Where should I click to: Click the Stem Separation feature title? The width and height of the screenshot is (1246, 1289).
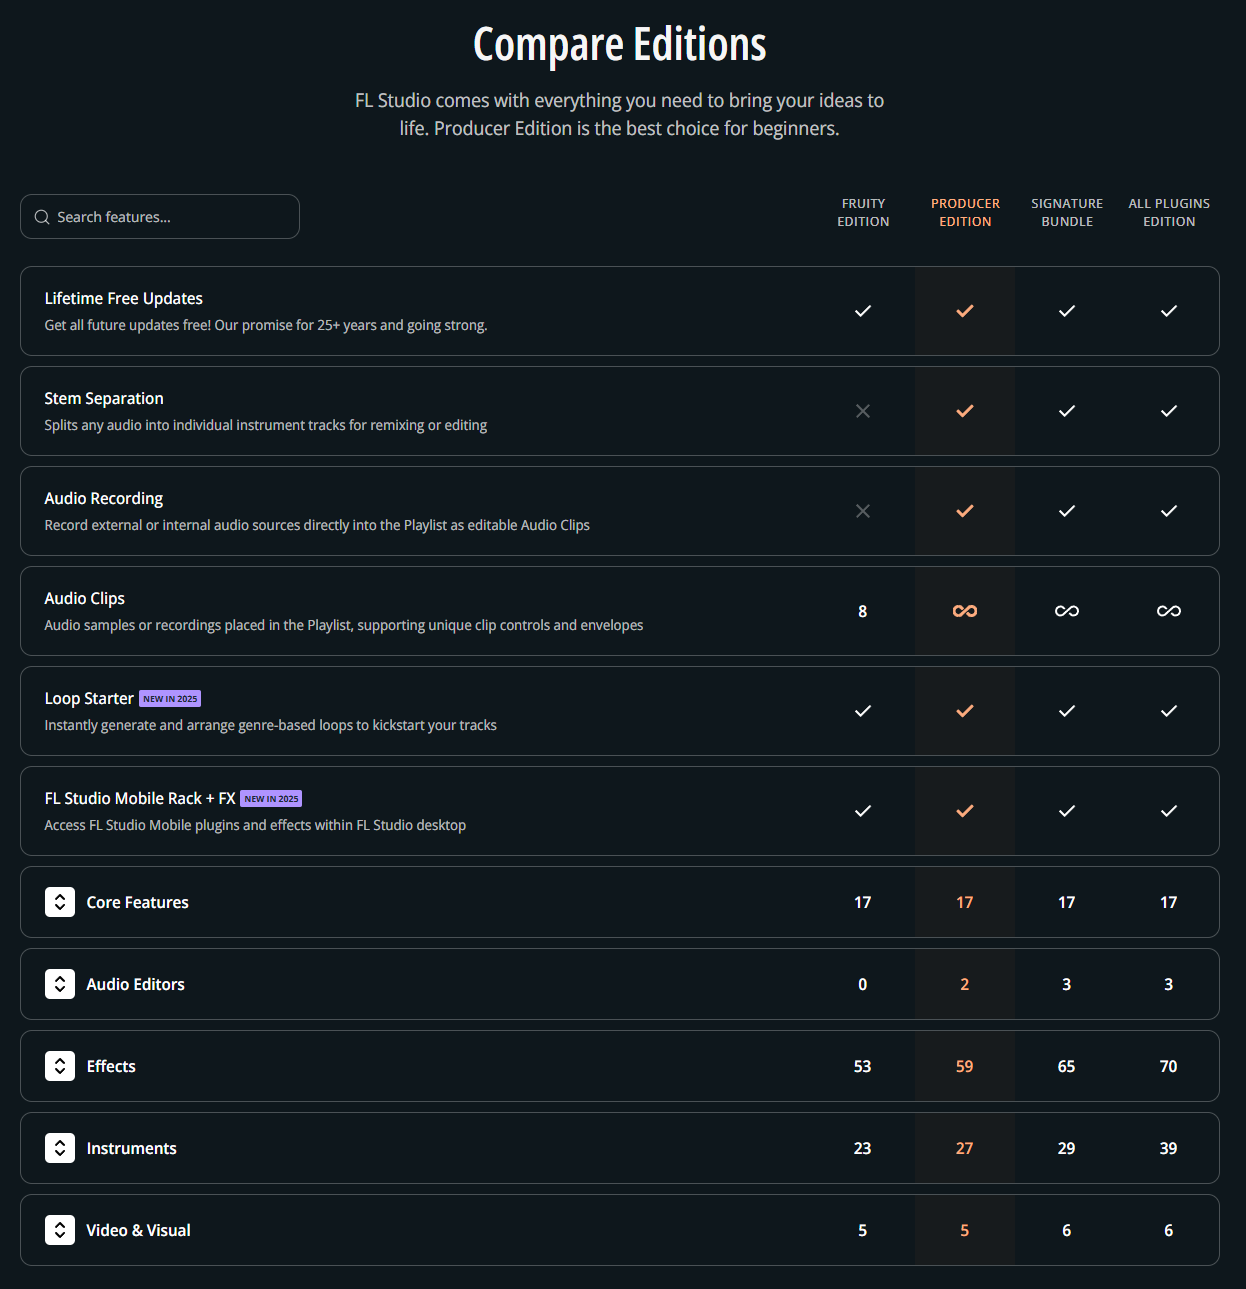104,398
